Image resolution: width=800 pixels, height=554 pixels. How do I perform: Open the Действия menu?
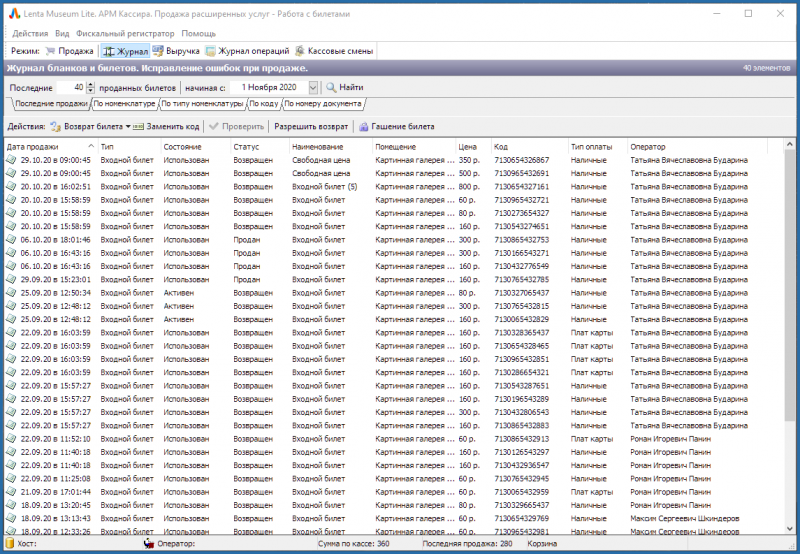coord(29,33)
